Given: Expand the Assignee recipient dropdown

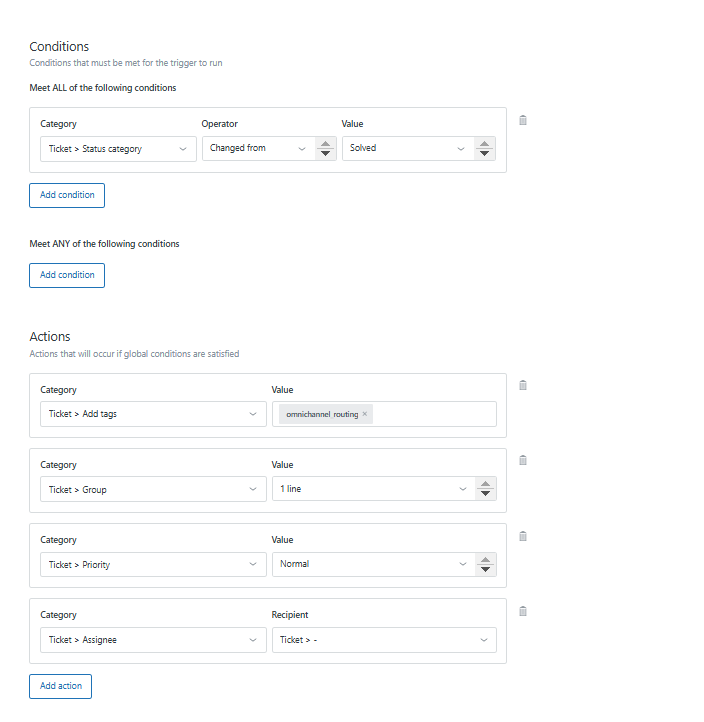Looking at the screenshot, I should pyautogui.click(x=384, y=640).
